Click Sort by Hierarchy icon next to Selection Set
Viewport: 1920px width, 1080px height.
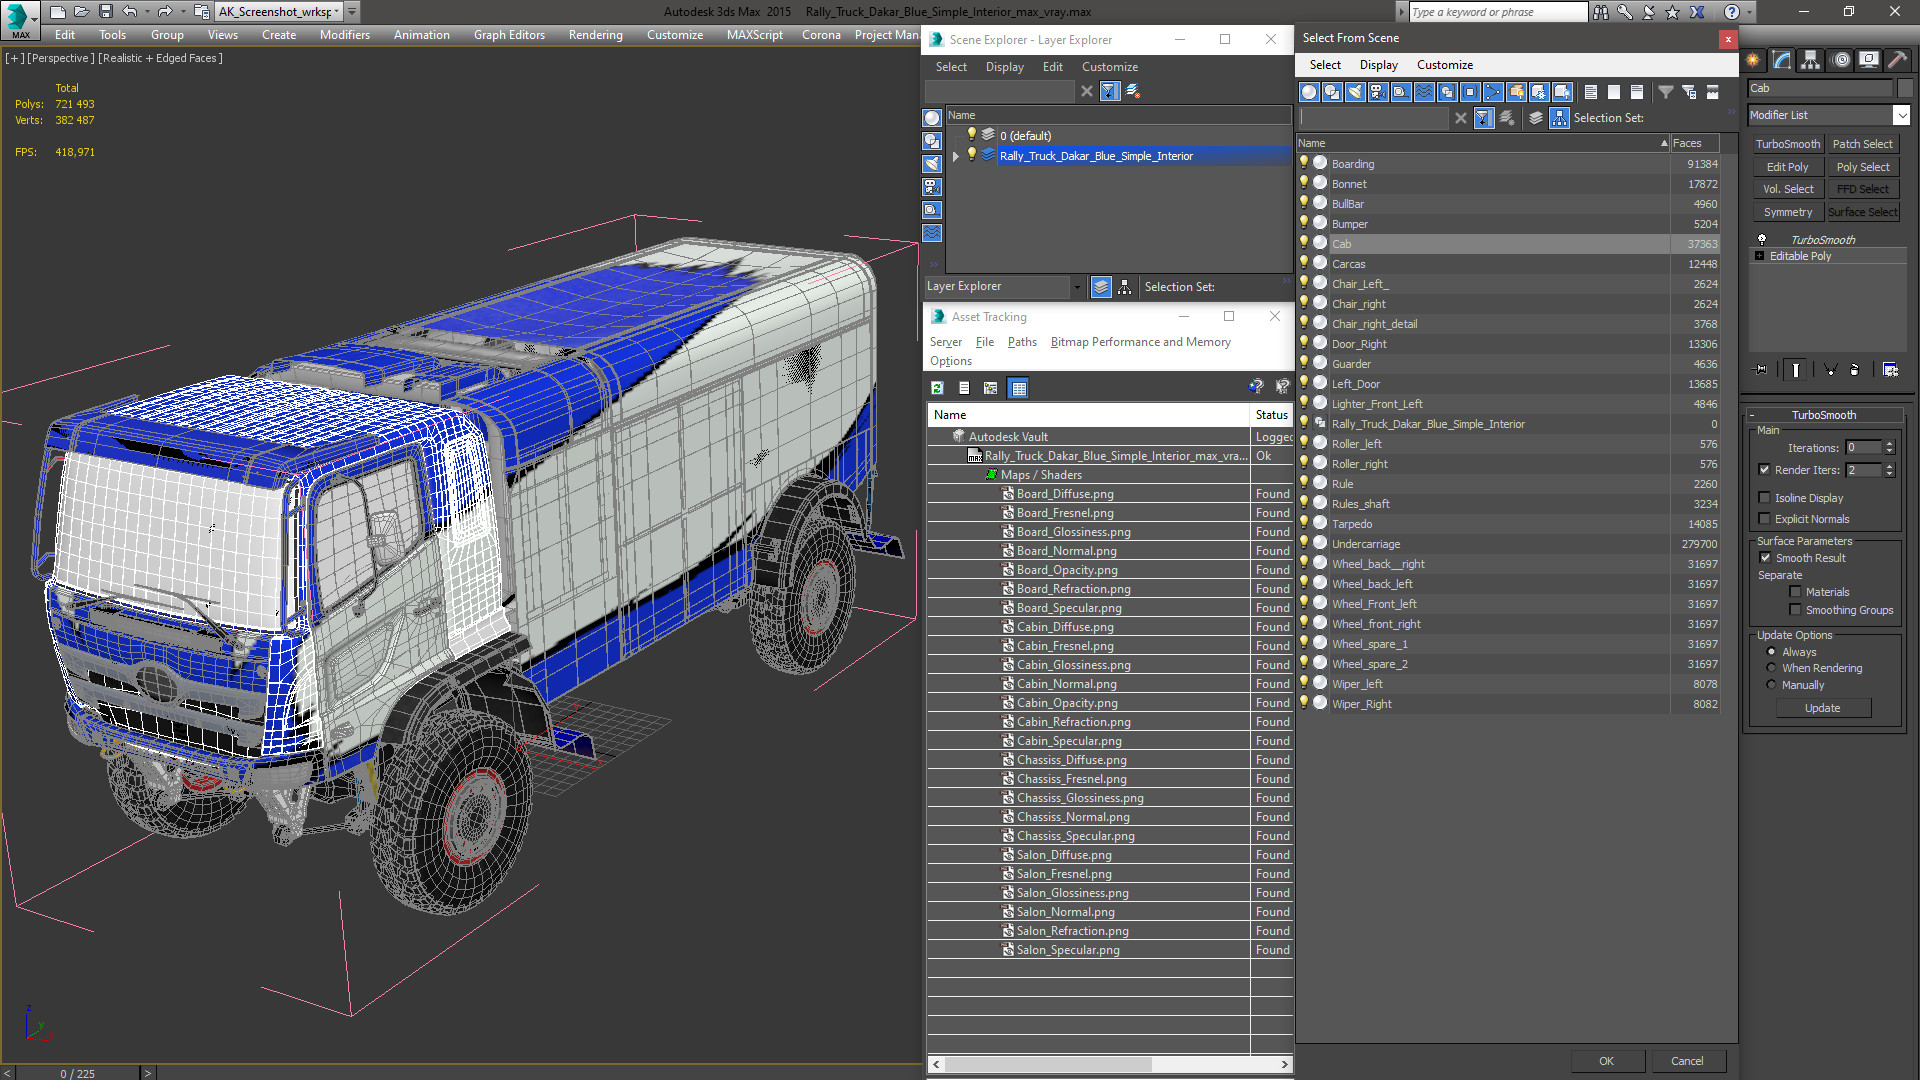click(1559, 118)
